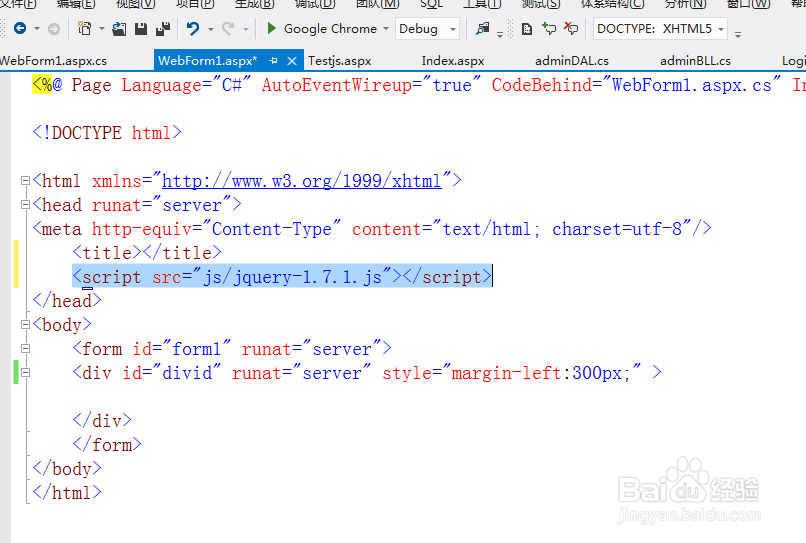
Task: Click the charset=utf-8 content value
Action: tap(617, 229)
